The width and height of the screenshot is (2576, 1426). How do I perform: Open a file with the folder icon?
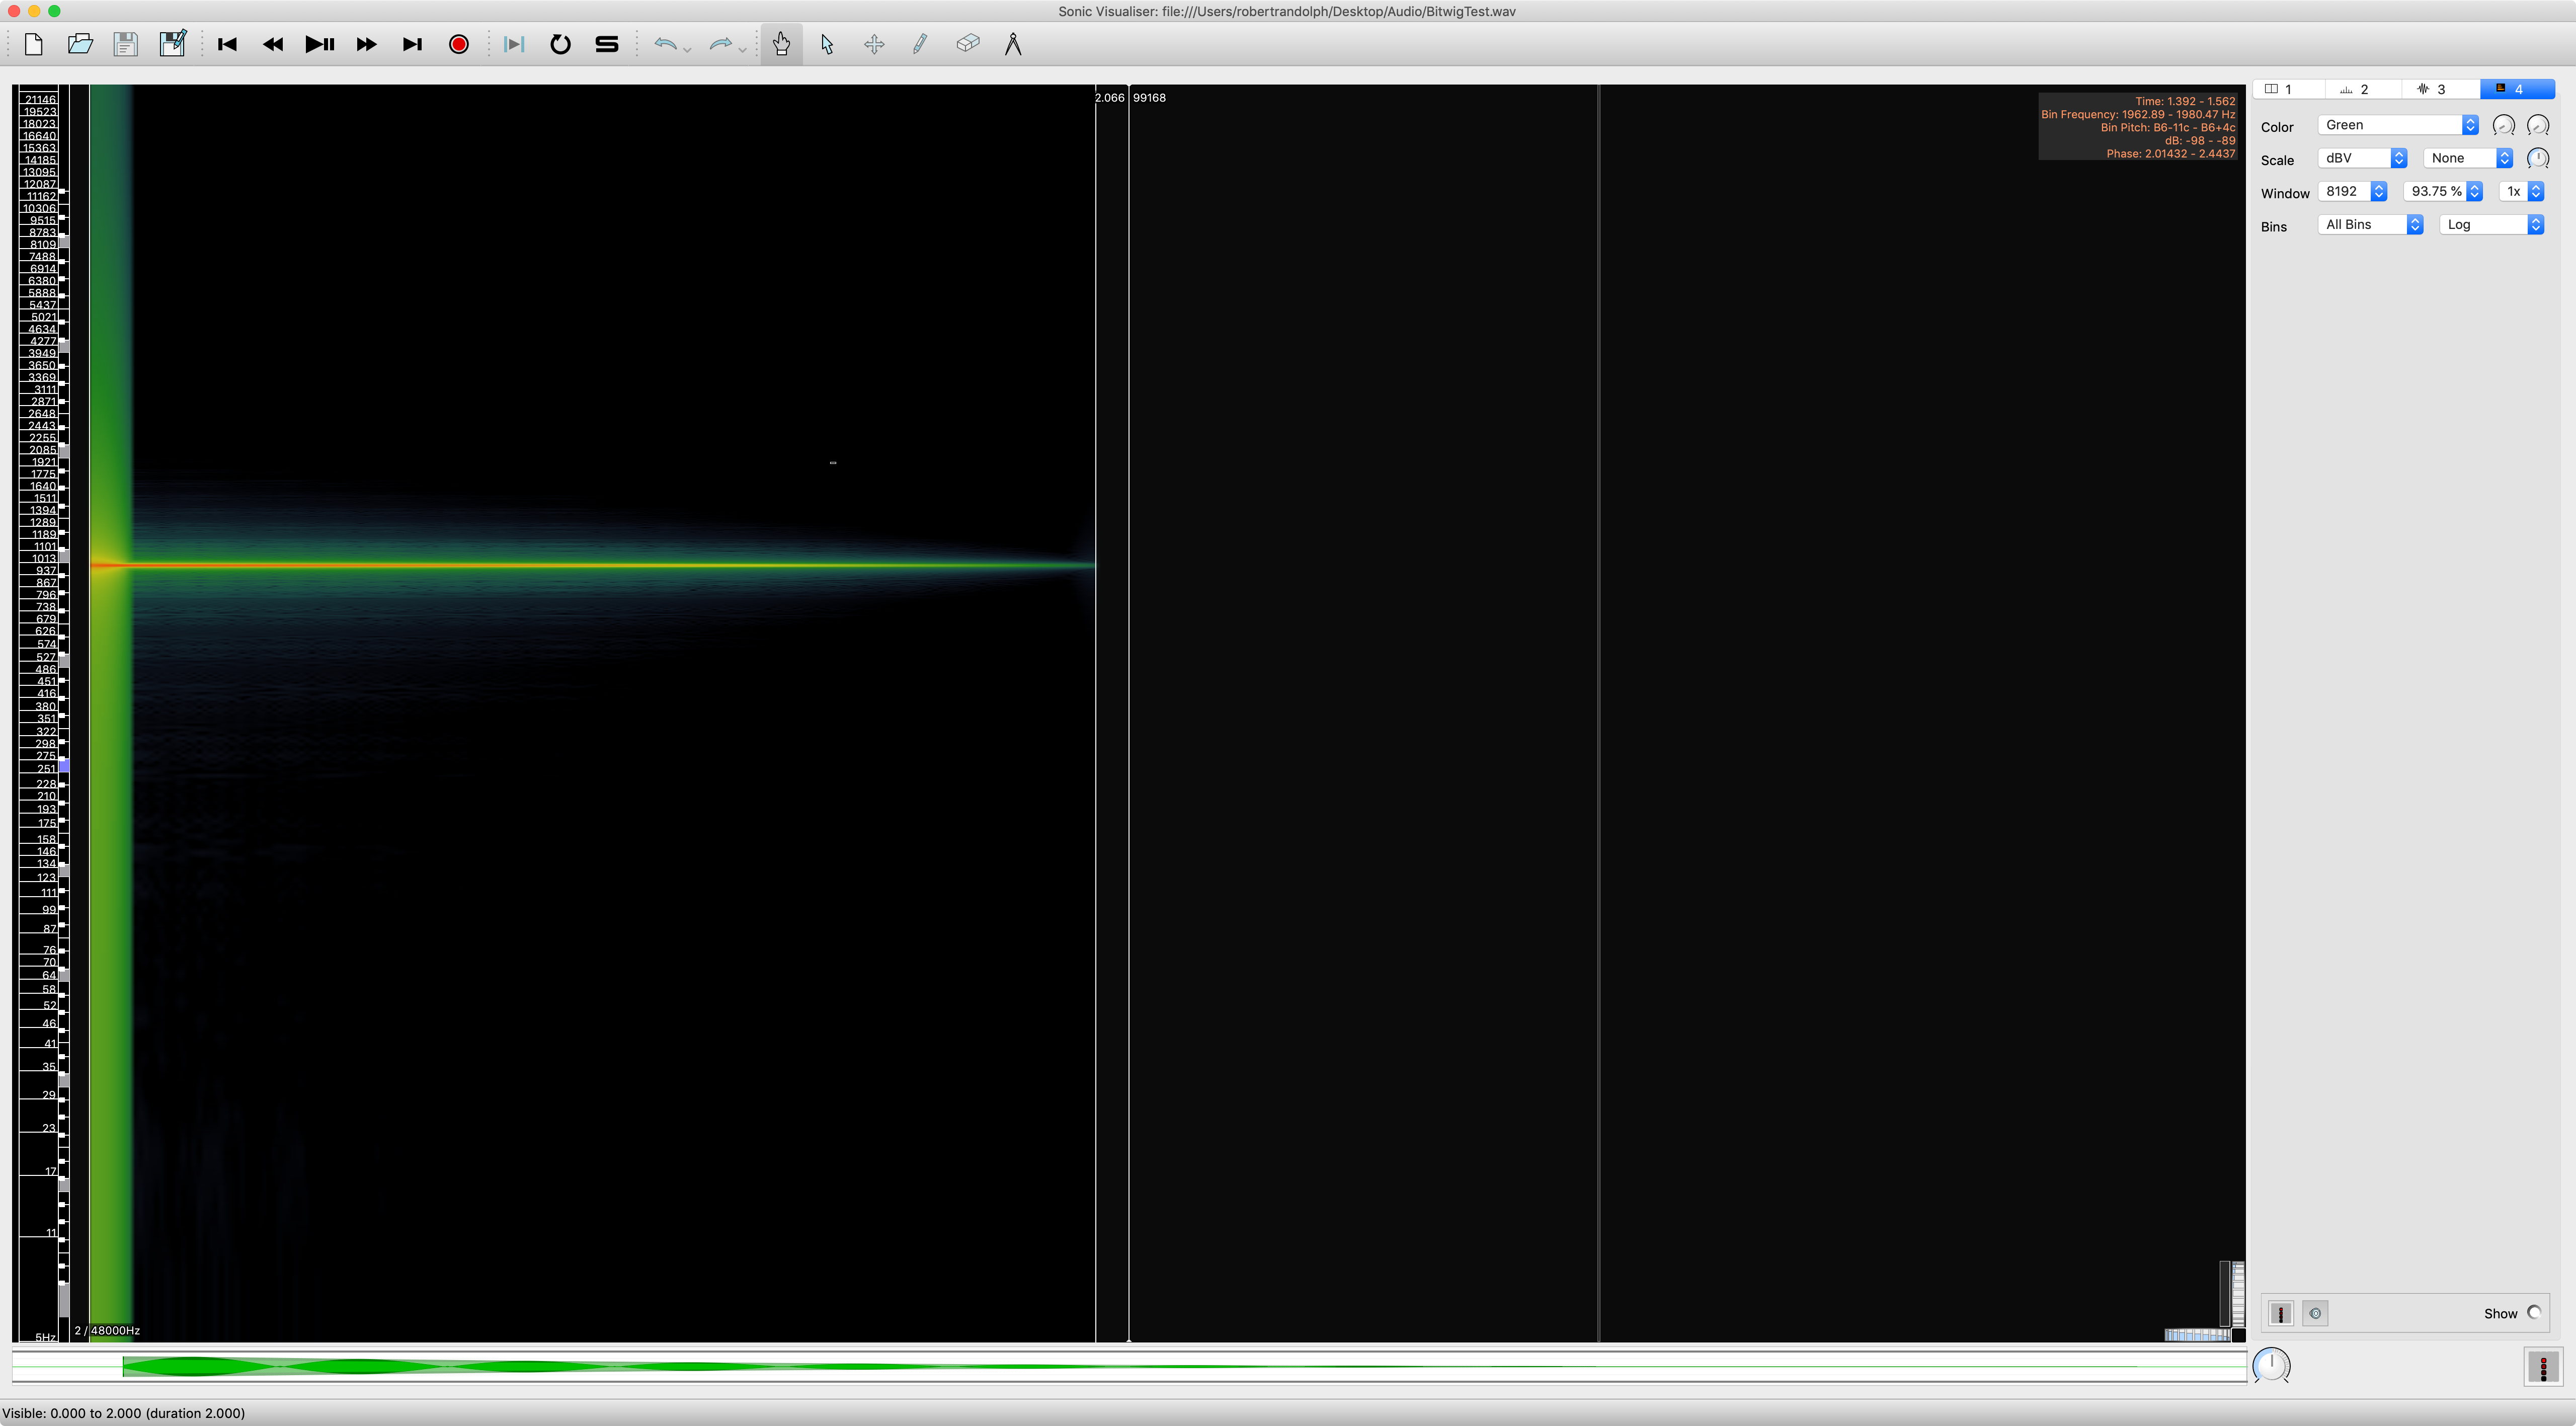tap(80, 44)
